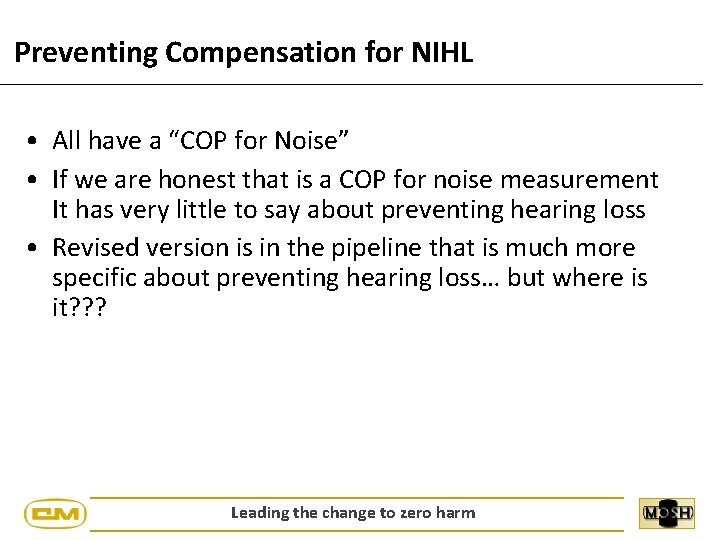Click the horizontal rule beneath the title
Viewport: 720px width, 540px height.
coord(351,84)
